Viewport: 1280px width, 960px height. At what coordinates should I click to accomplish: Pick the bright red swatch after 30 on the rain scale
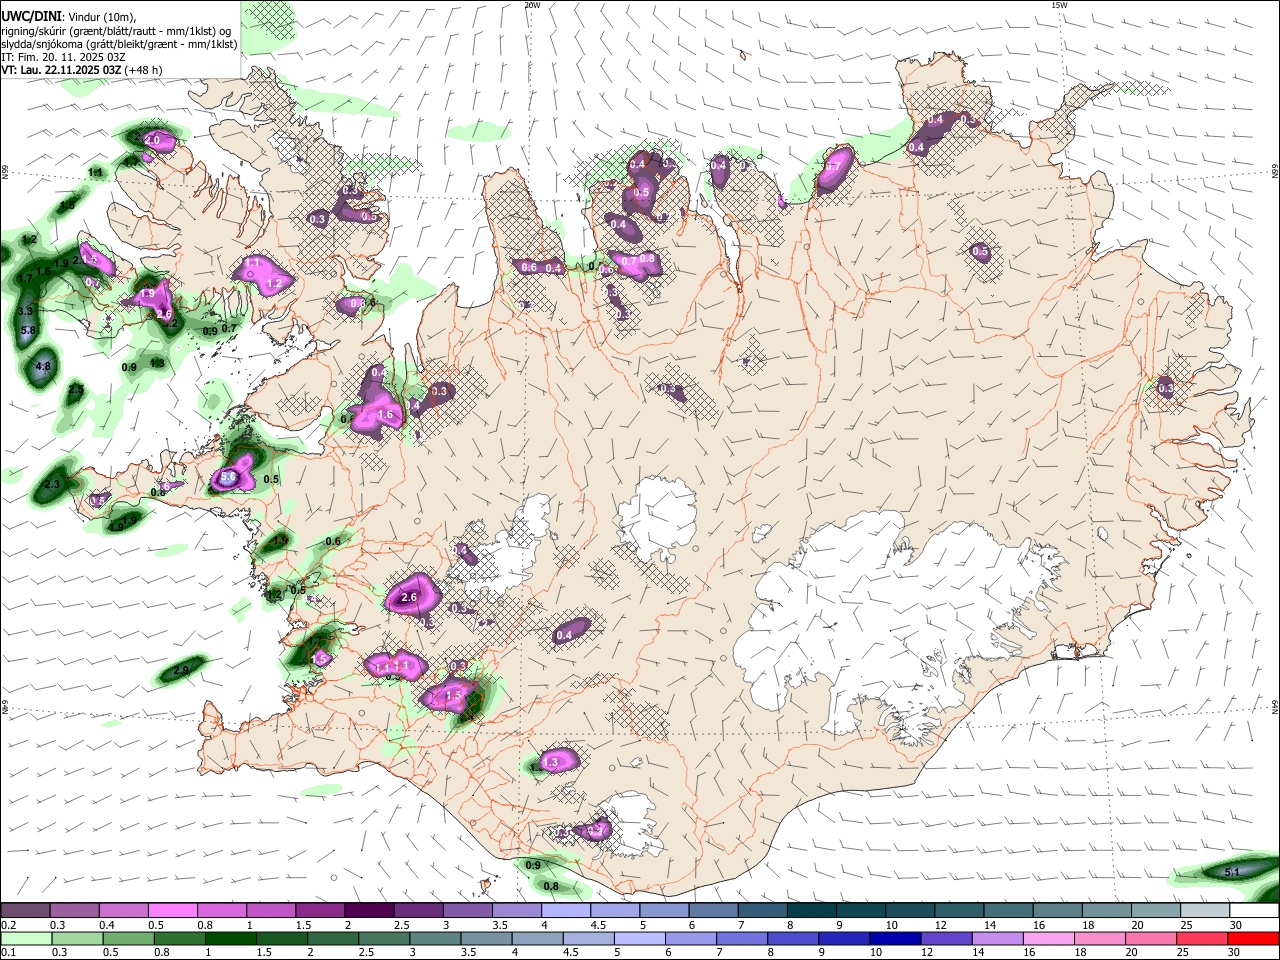tap(1253, 938)
